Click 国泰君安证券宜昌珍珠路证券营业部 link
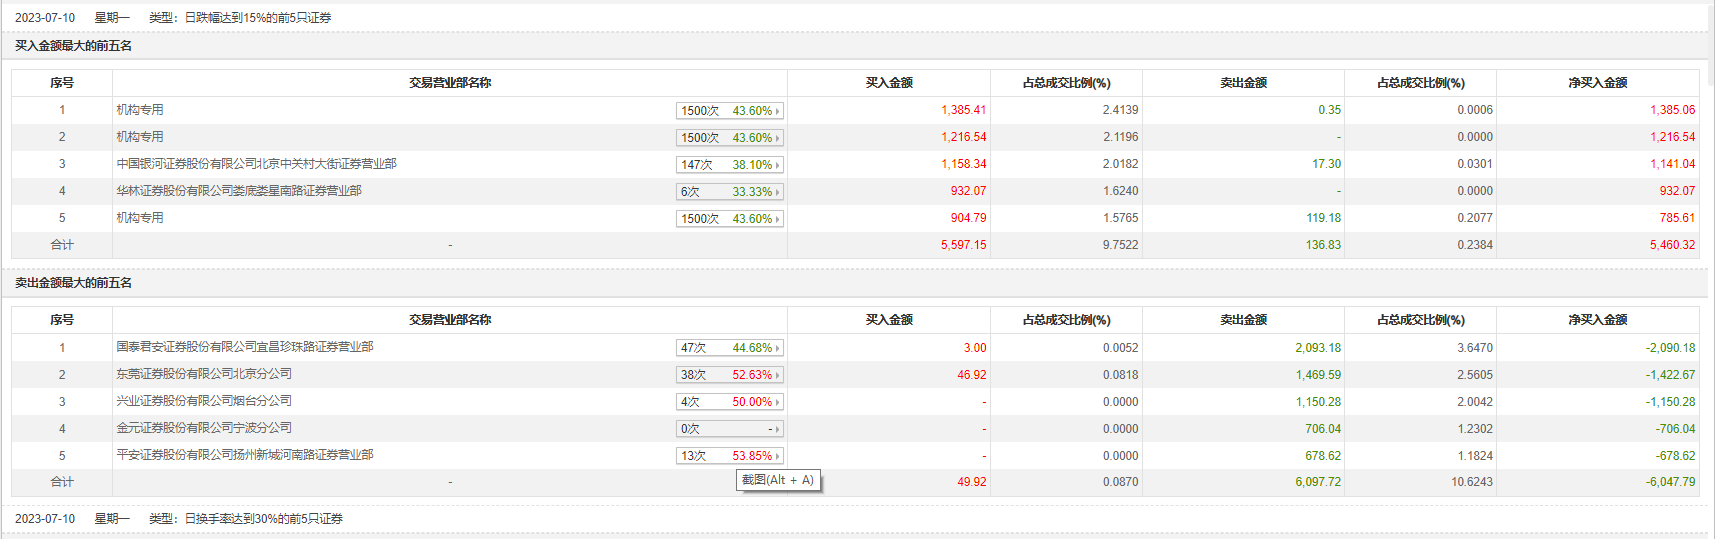Screen dimensions: 1715x539 tap(244, 347)
